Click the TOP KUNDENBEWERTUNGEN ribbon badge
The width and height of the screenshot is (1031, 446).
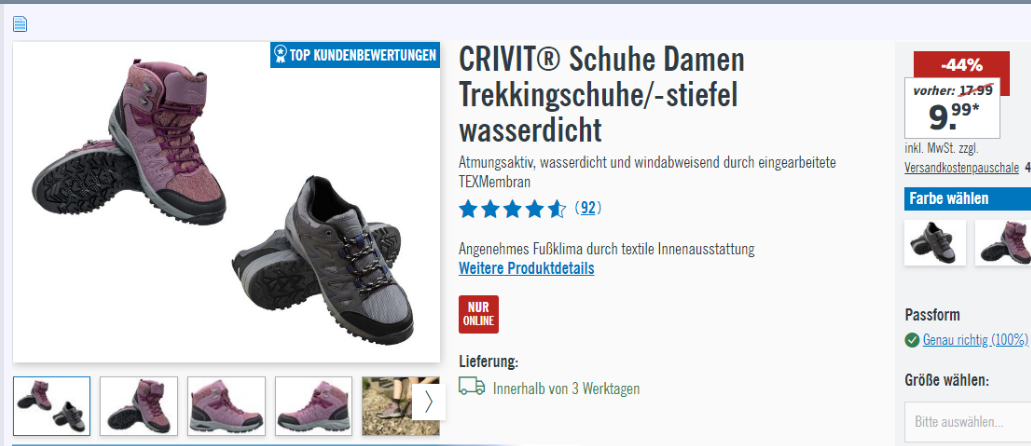pos(355,55)
